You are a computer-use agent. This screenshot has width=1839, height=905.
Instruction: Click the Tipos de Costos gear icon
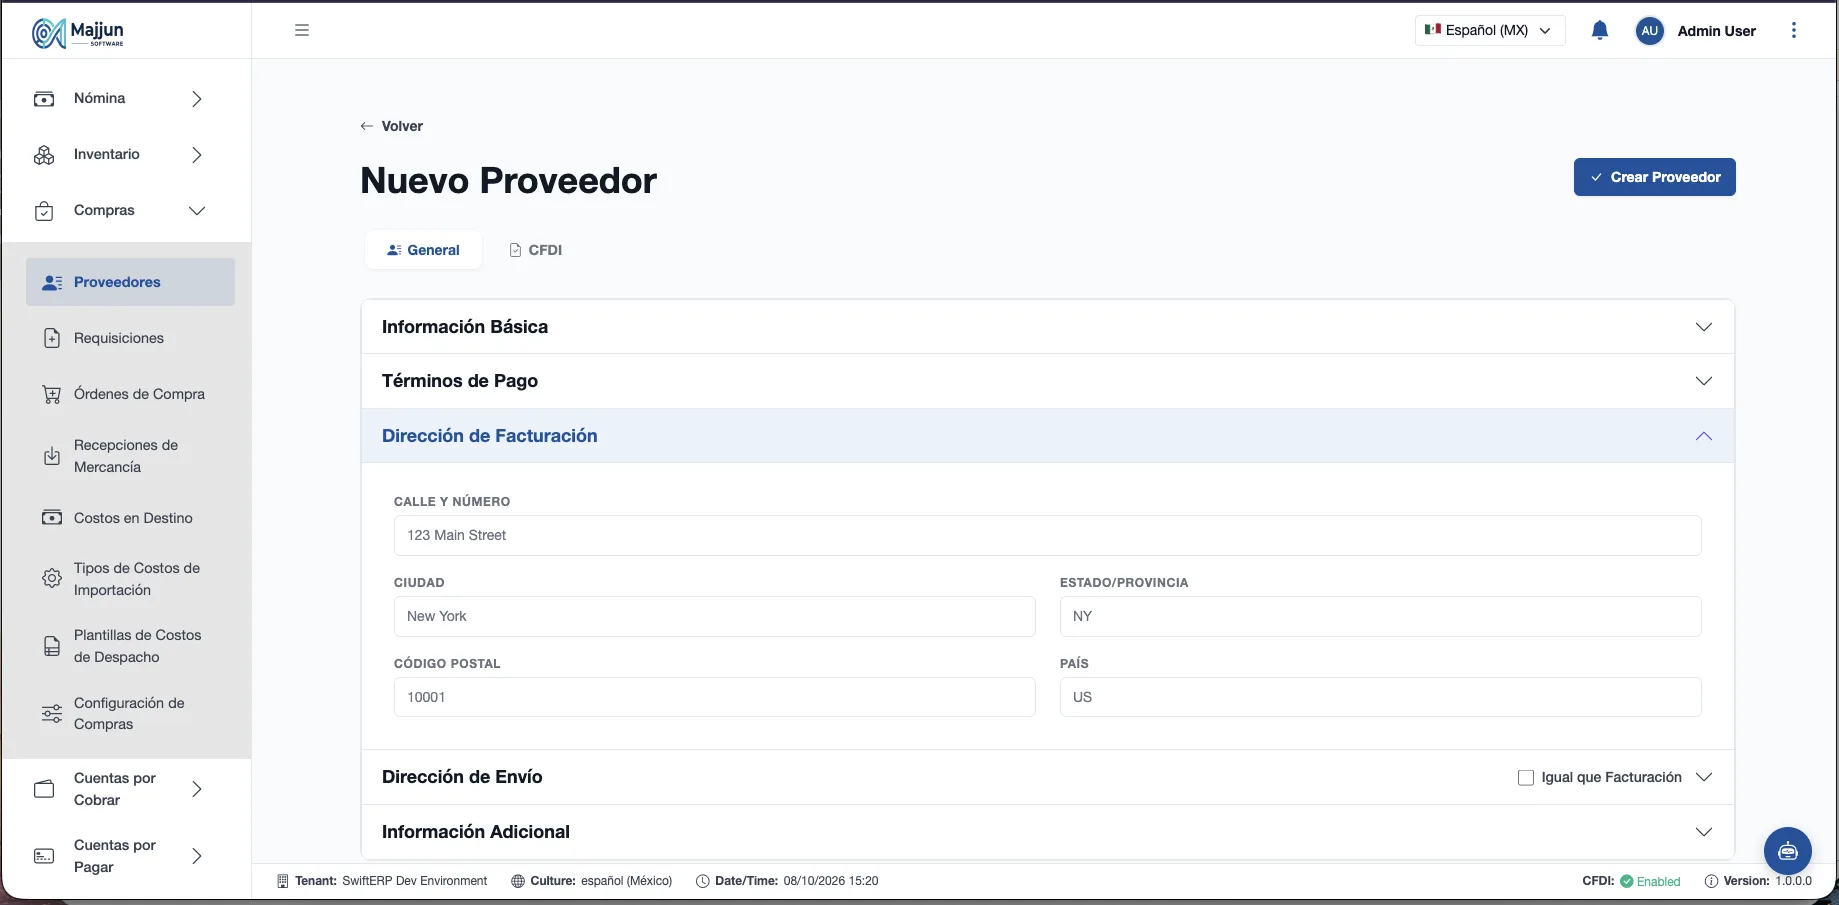coord(52,579)
